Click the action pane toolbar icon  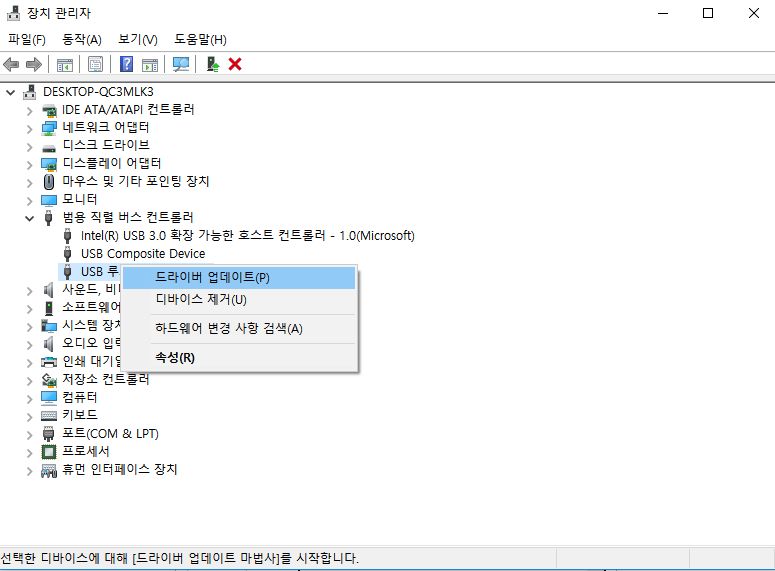click(150, 64)
